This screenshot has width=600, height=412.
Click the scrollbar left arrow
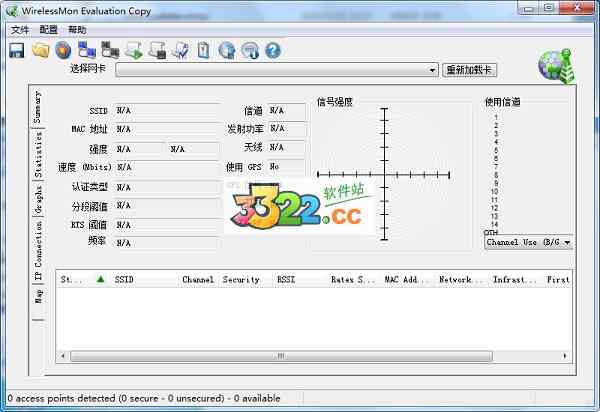point(63,356)
